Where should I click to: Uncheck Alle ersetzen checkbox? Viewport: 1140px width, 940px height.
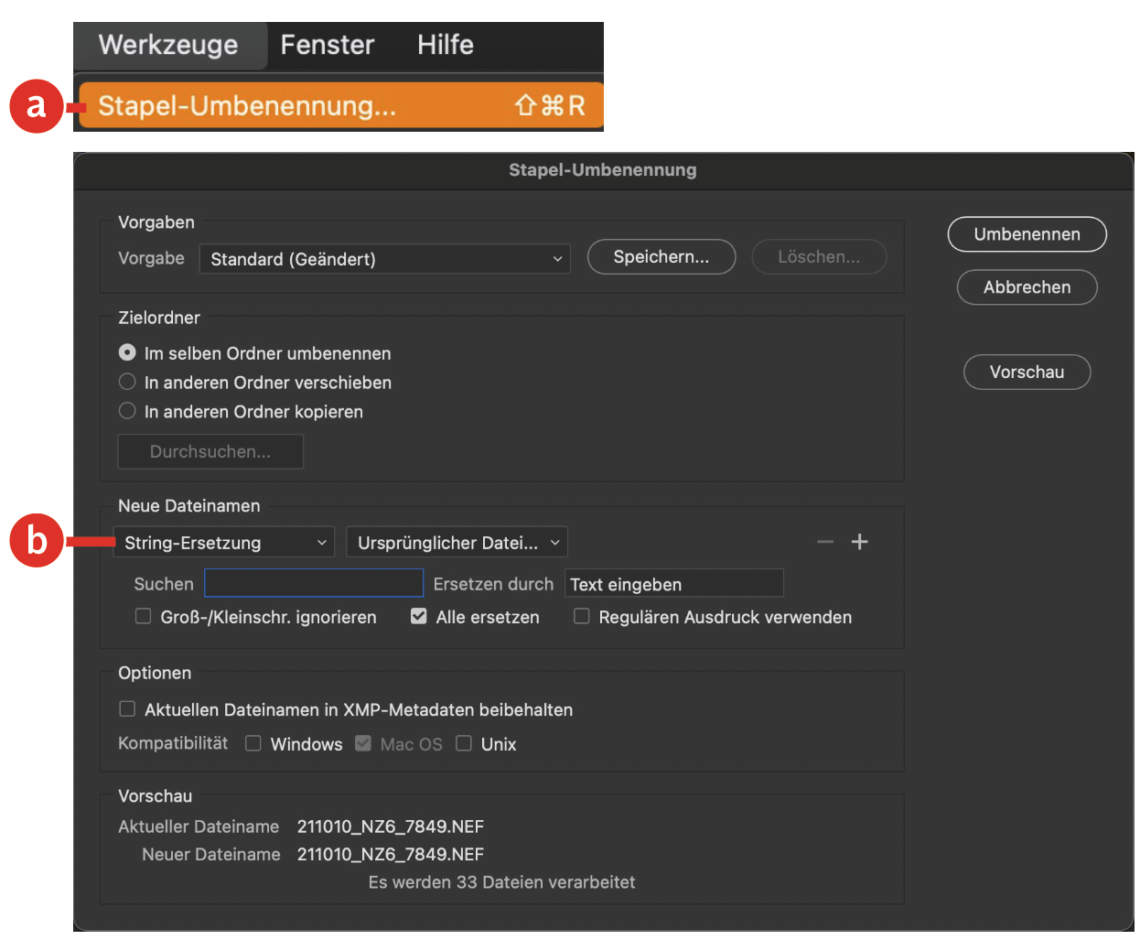[419, 616]
